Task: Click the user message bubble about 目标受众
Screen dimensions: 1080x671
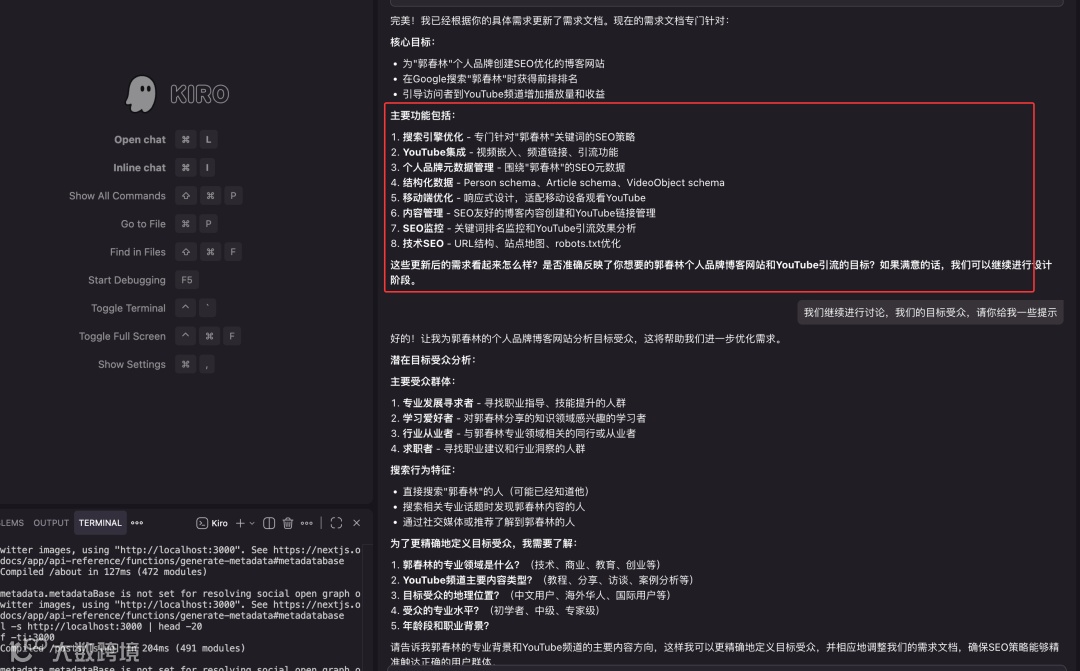Action: [930, 313]
